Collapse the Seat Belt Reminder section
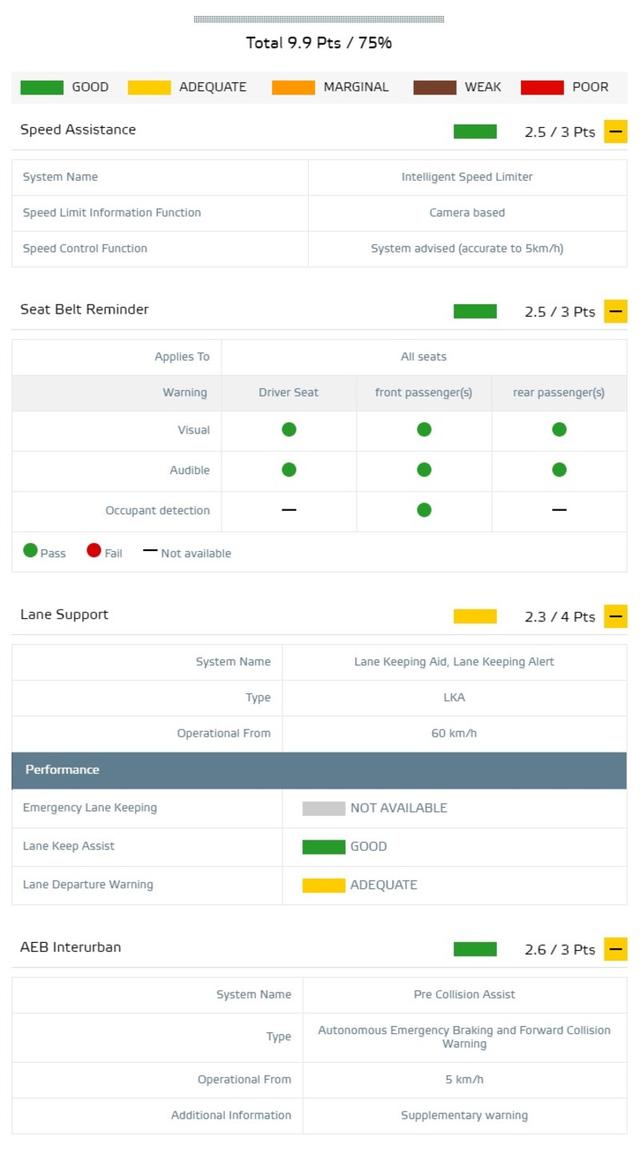Viewport: 640px width, 1154px height. click(x=616, y=311)
